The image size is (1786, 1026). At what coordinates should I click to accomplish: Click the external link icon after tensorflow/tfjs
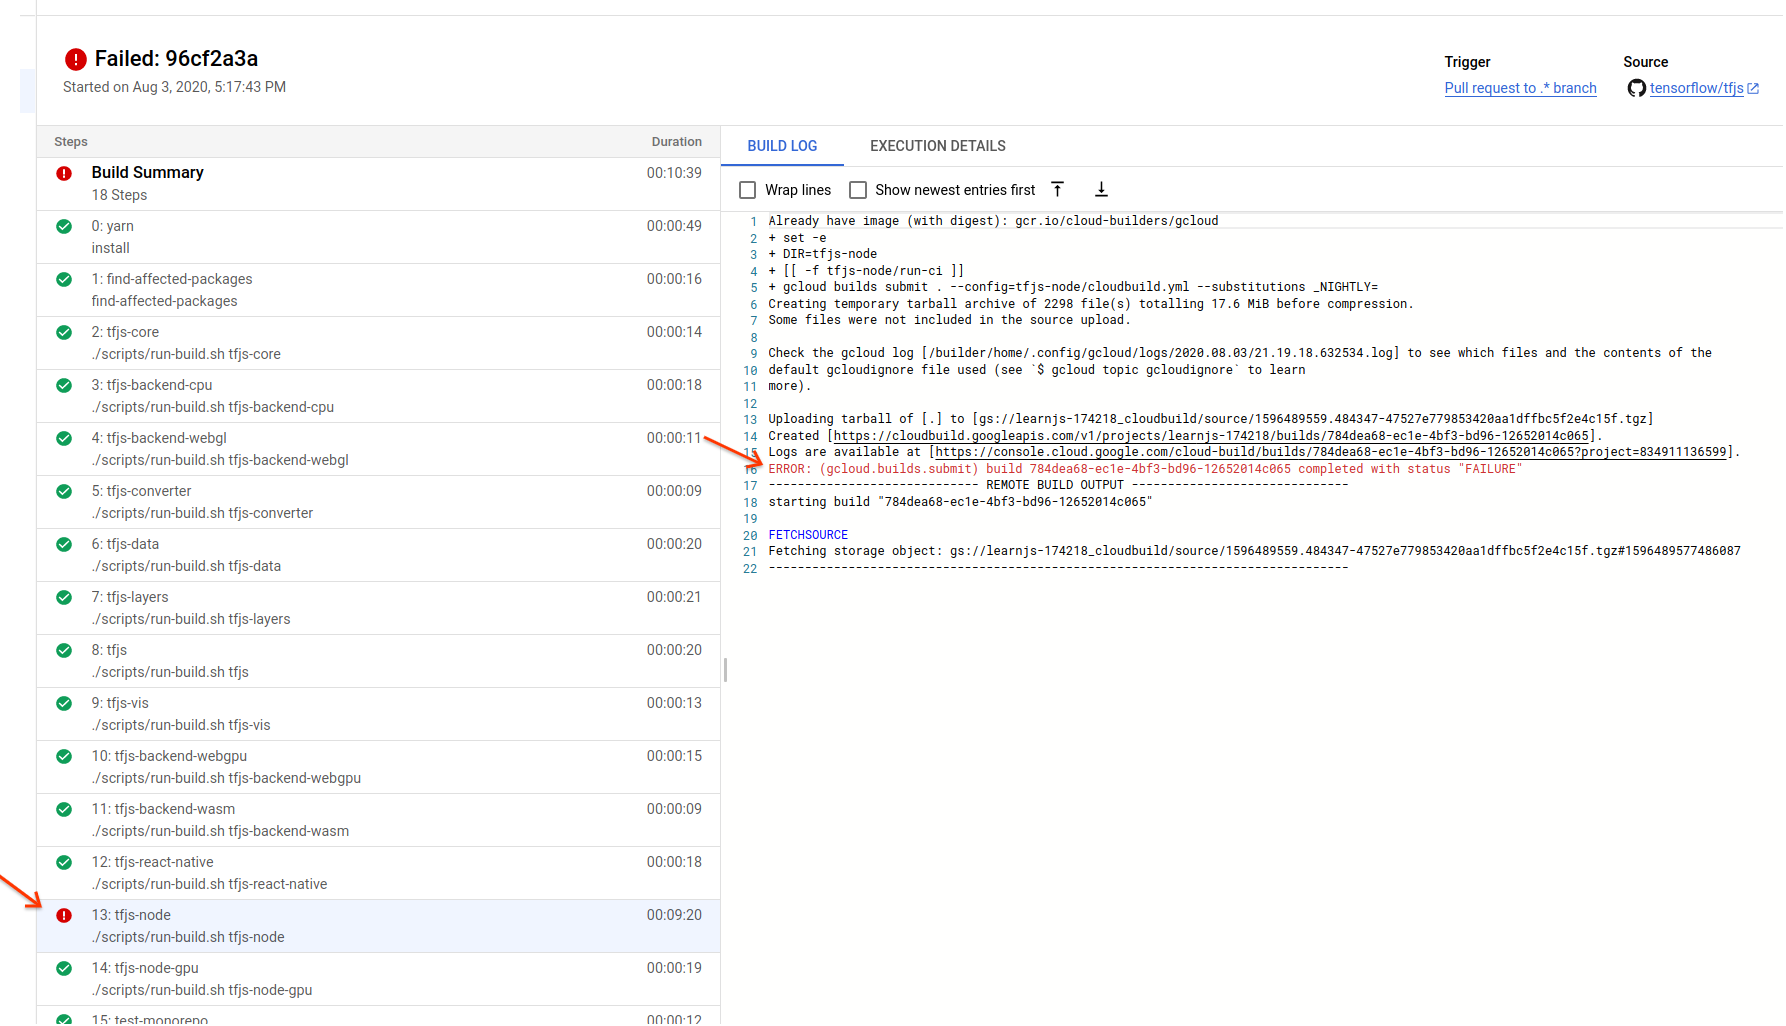1753,89
